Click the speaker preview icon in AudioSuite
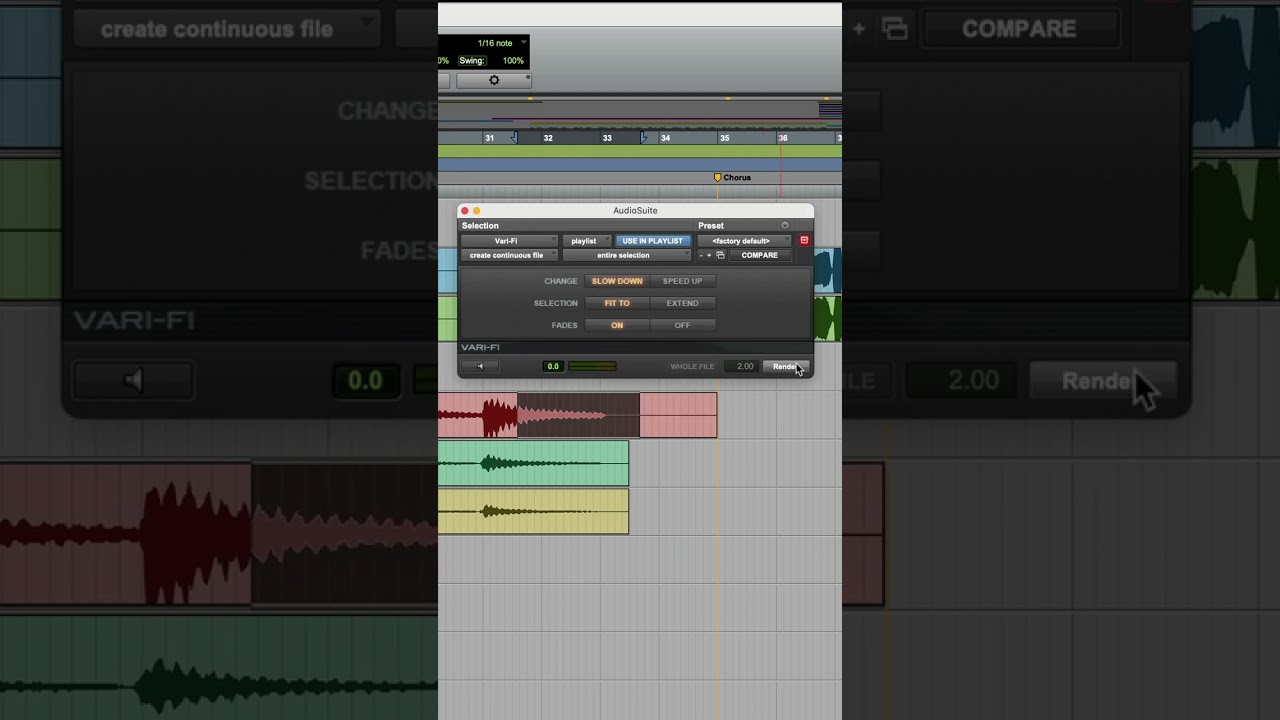 [480, 366]
